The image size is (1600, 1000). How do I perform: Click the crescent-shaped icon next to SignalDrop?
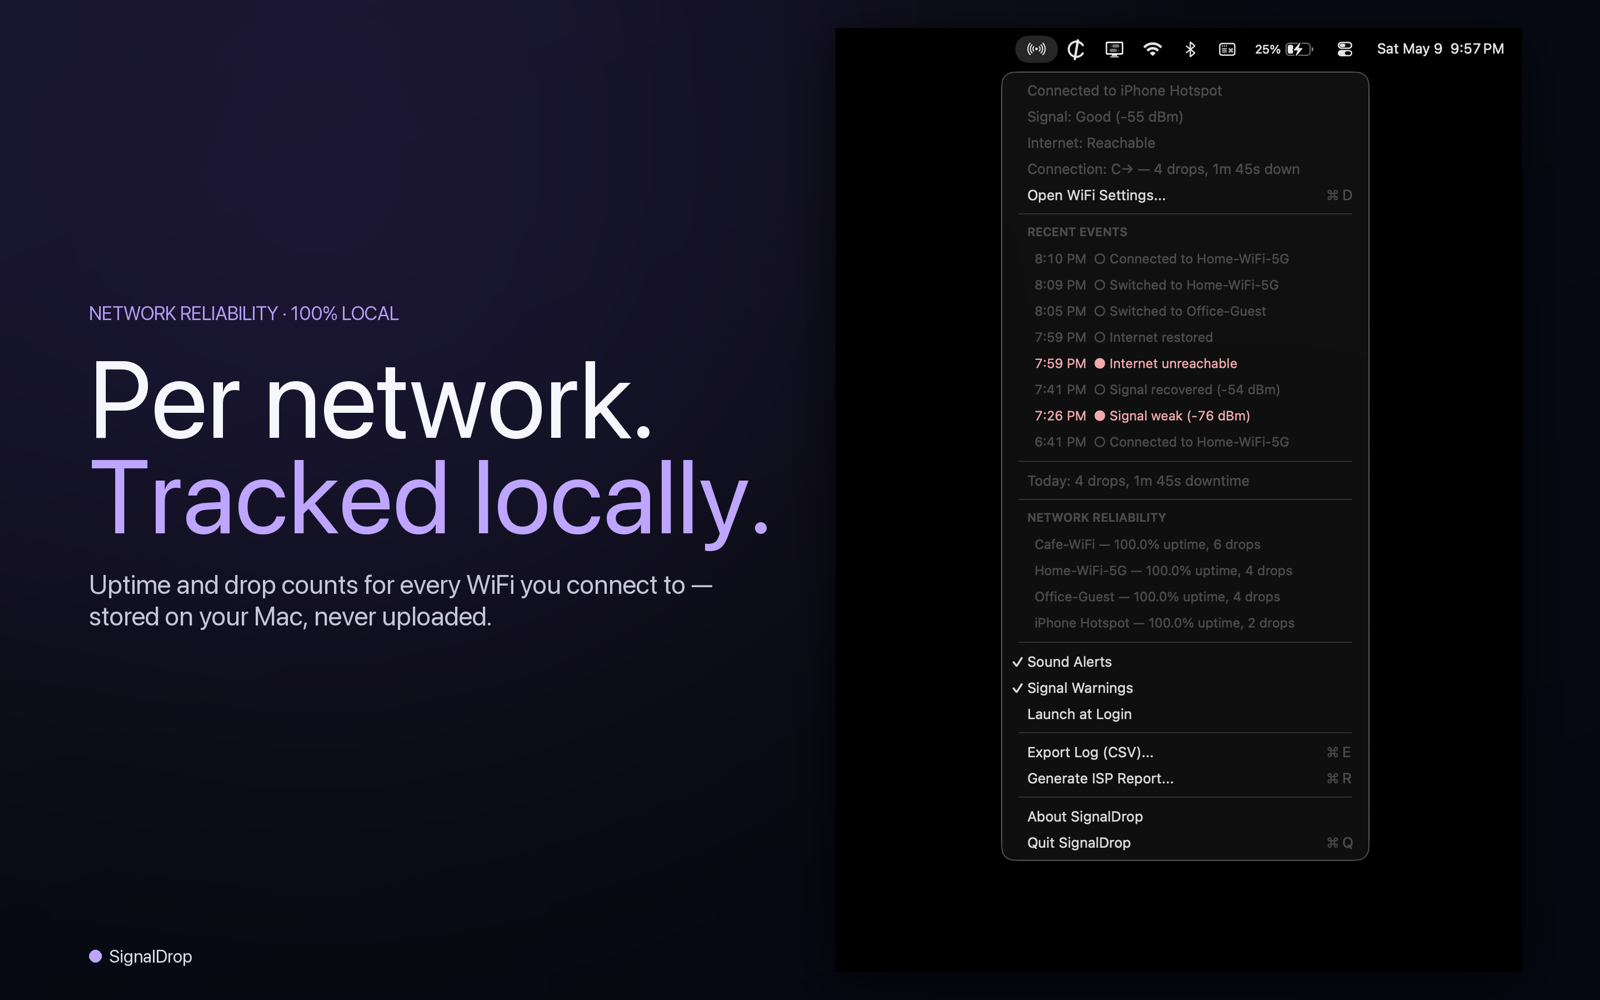pyautogui.click(x=1076, y=49)
